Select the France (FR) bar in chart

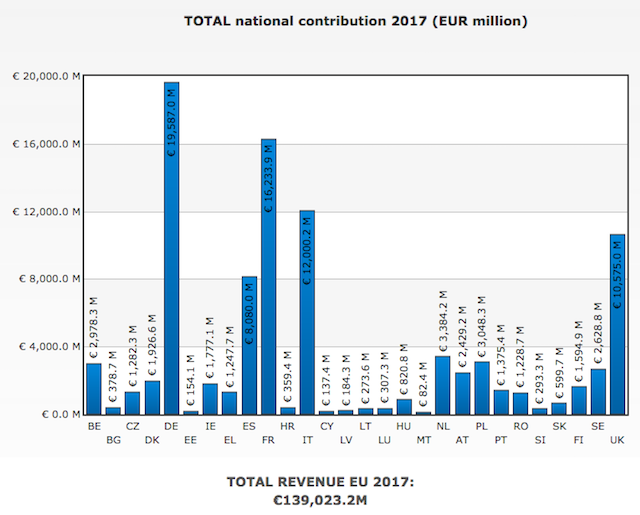[x=268, y=280]
